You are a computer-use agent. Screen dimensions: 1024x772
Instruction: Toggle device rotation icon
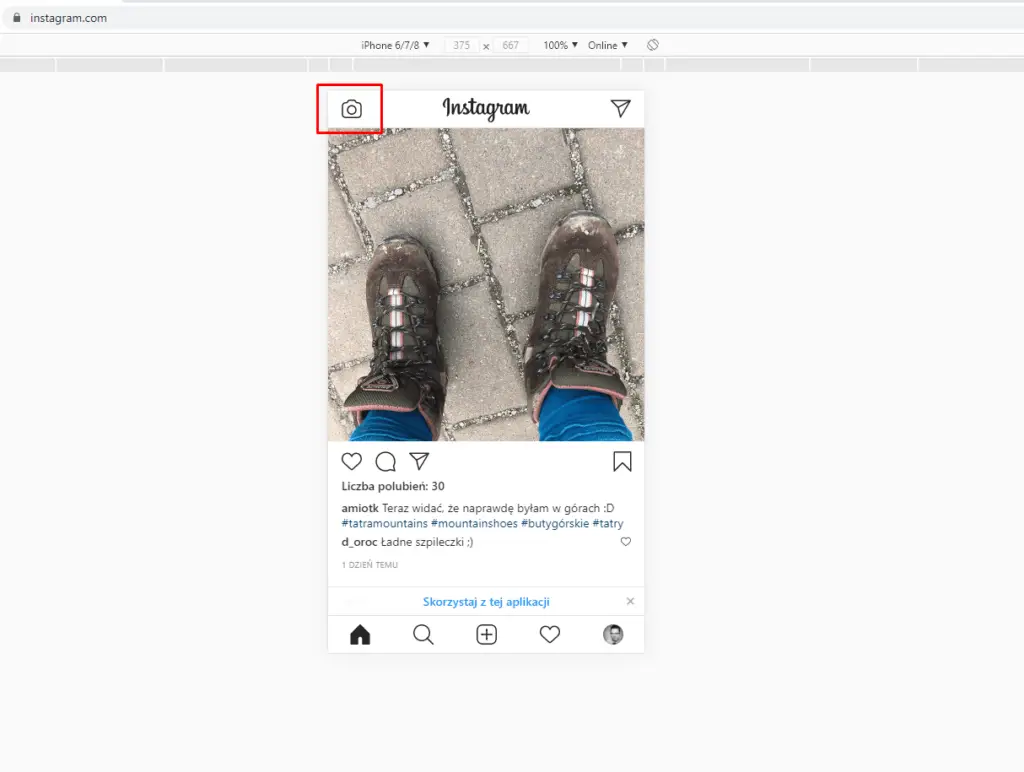(652, 45)
